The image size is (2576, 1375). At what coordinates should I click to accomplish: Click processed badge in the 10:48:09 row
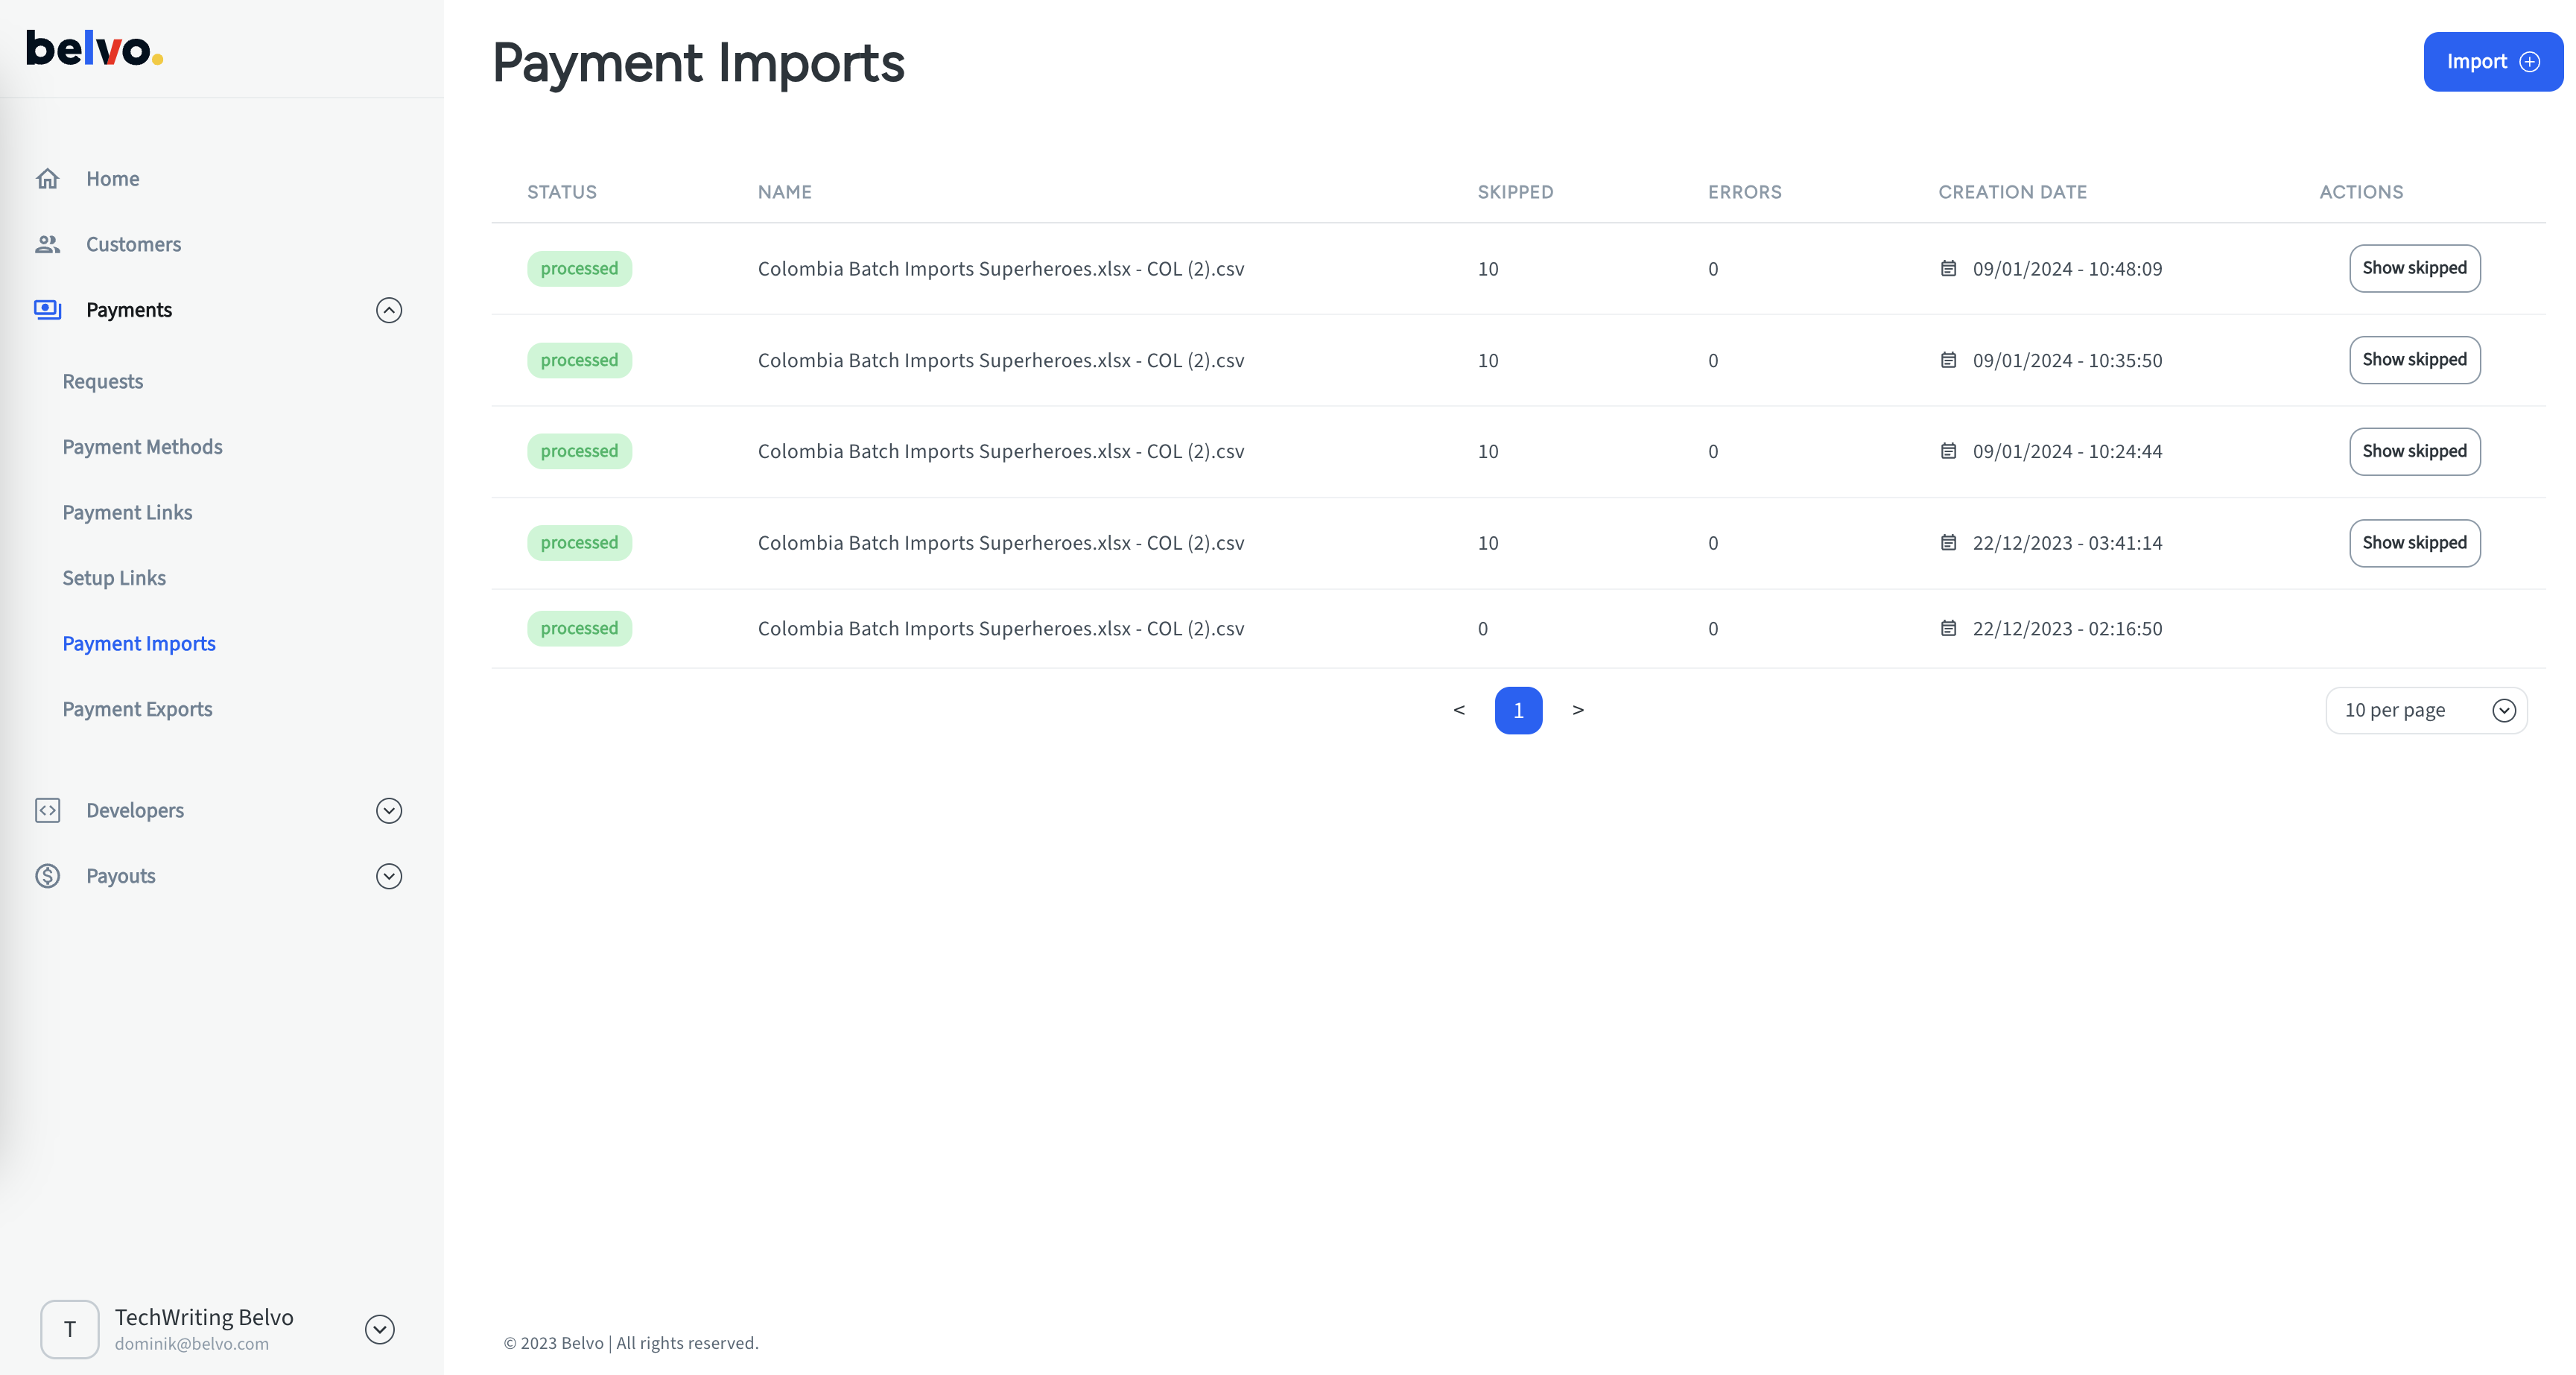[580, 268]
